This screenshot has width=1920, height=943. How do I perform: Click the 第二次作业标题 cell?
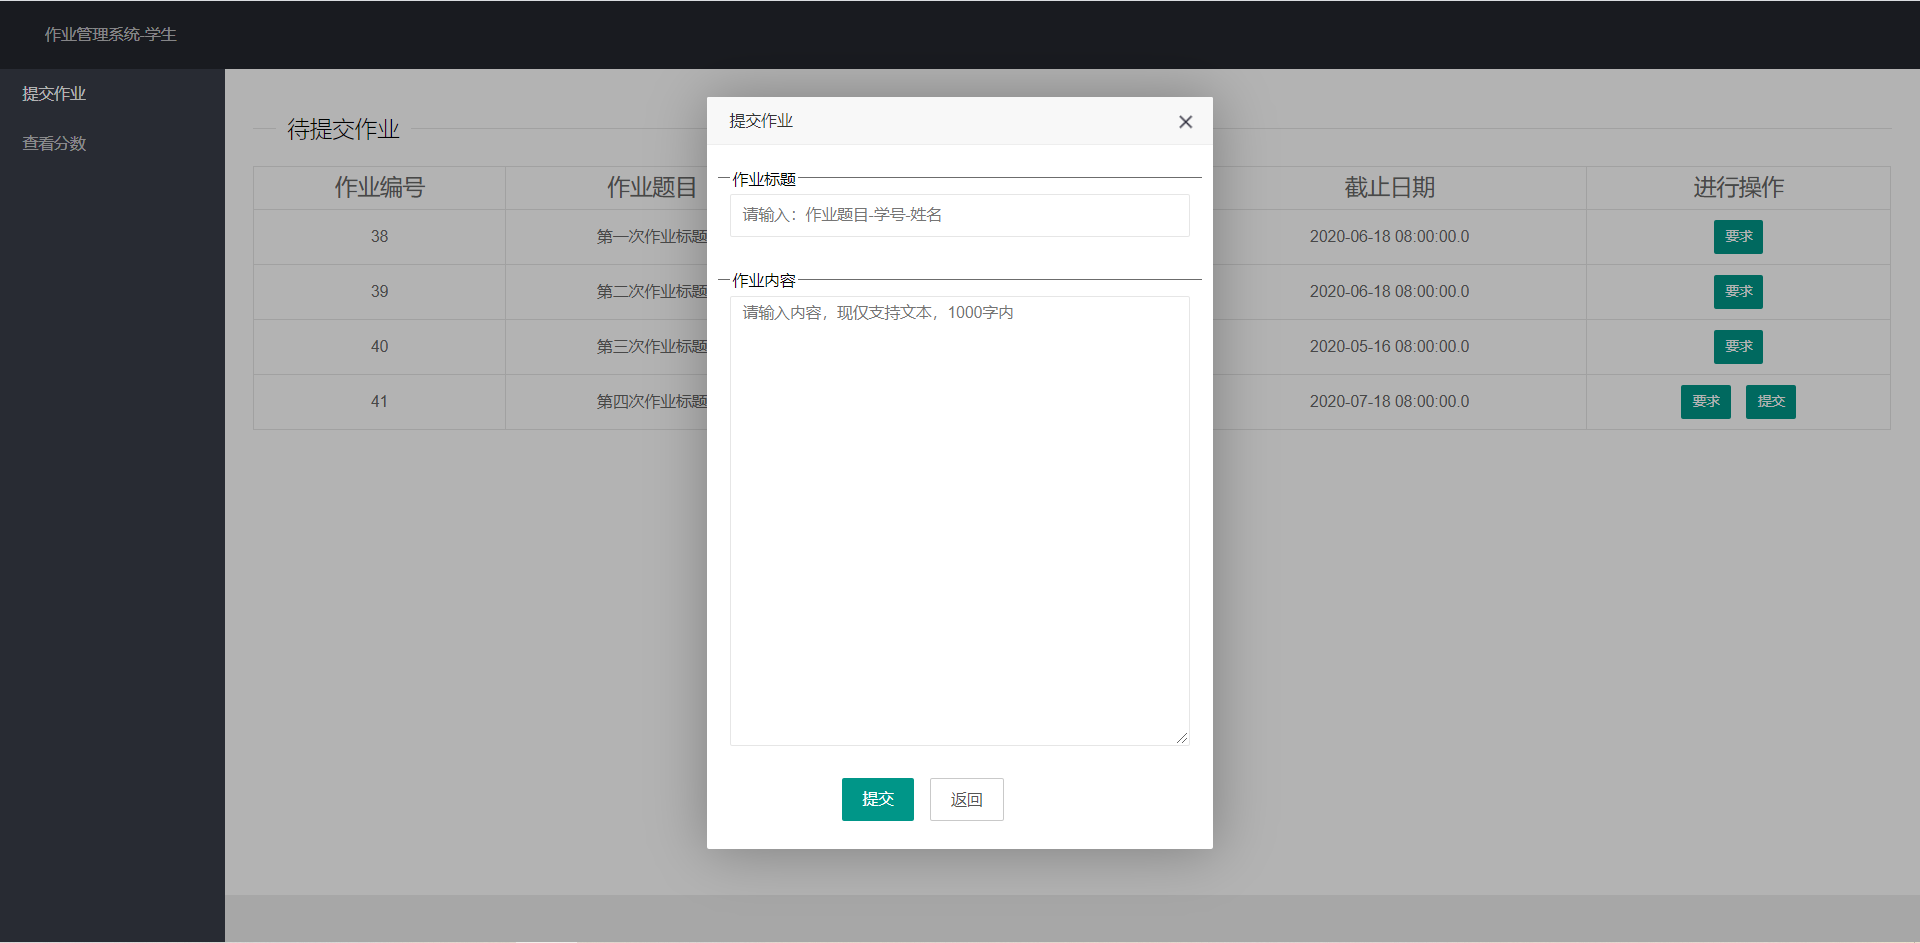pyautogui.click(x=652, y=292)
